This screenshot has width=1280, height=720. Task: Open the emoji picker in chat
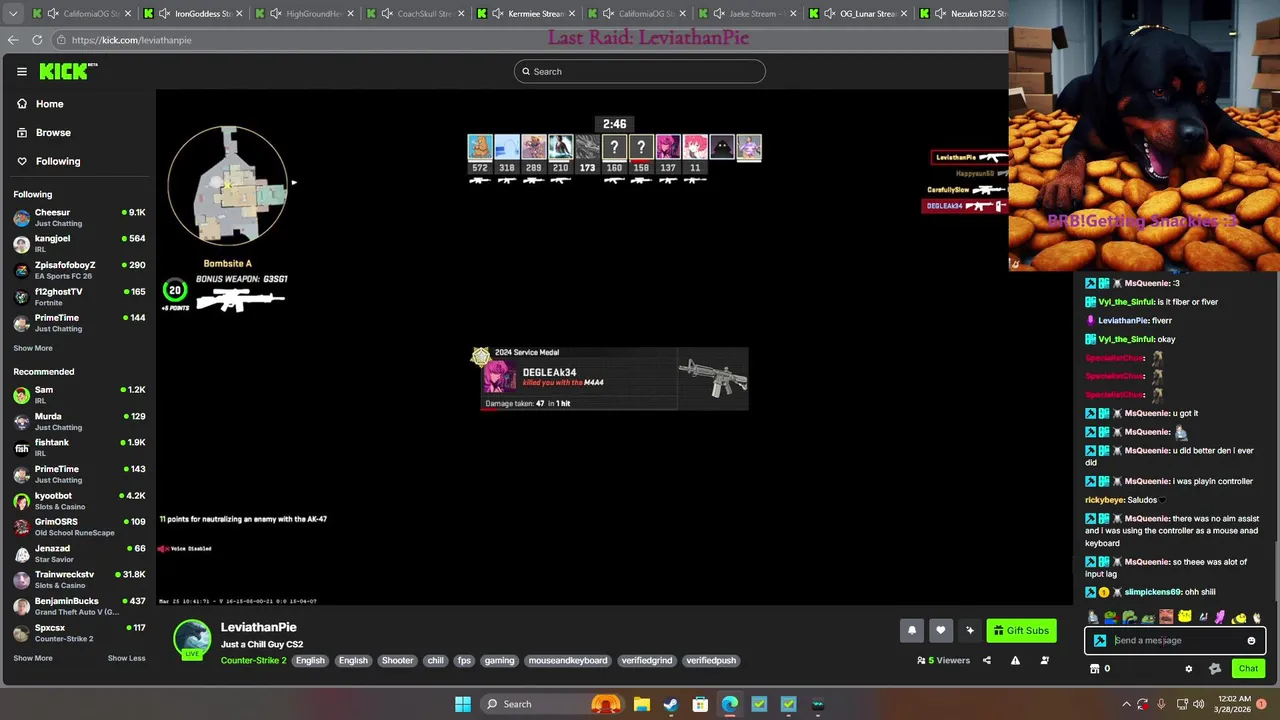(1251, 640)
